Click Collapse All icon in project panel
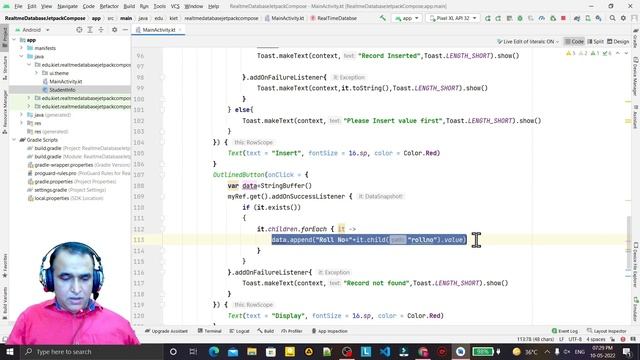Image resolution: width=640 pixels, height=360 pixels. [101, 30]
